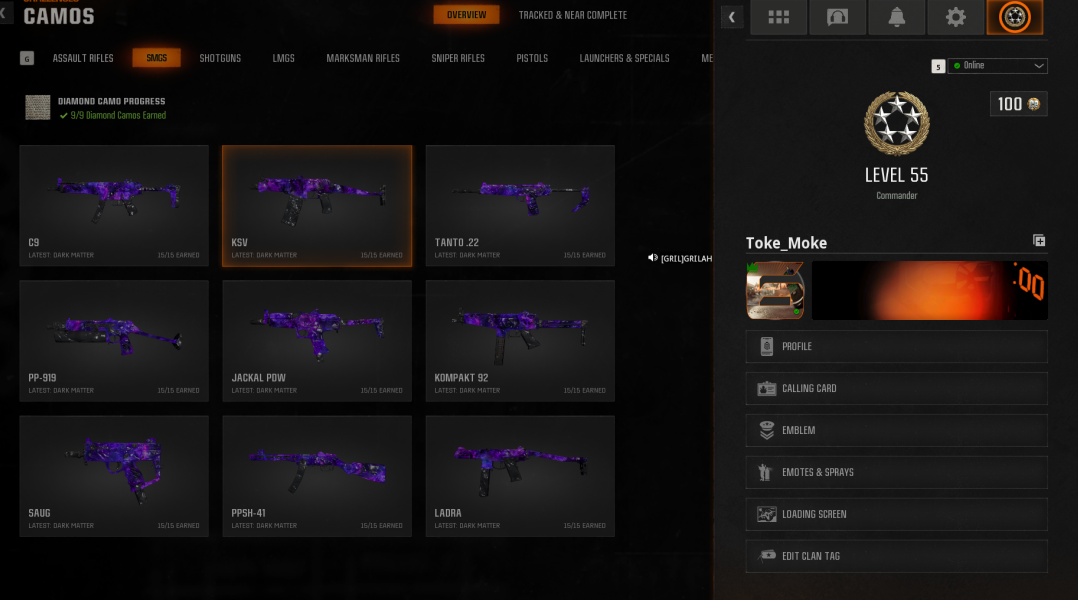The height and width of the screenshot is (600, 1078).
Task: Click the Edit Clan Tag icon
Action: [x=767, y=555]
